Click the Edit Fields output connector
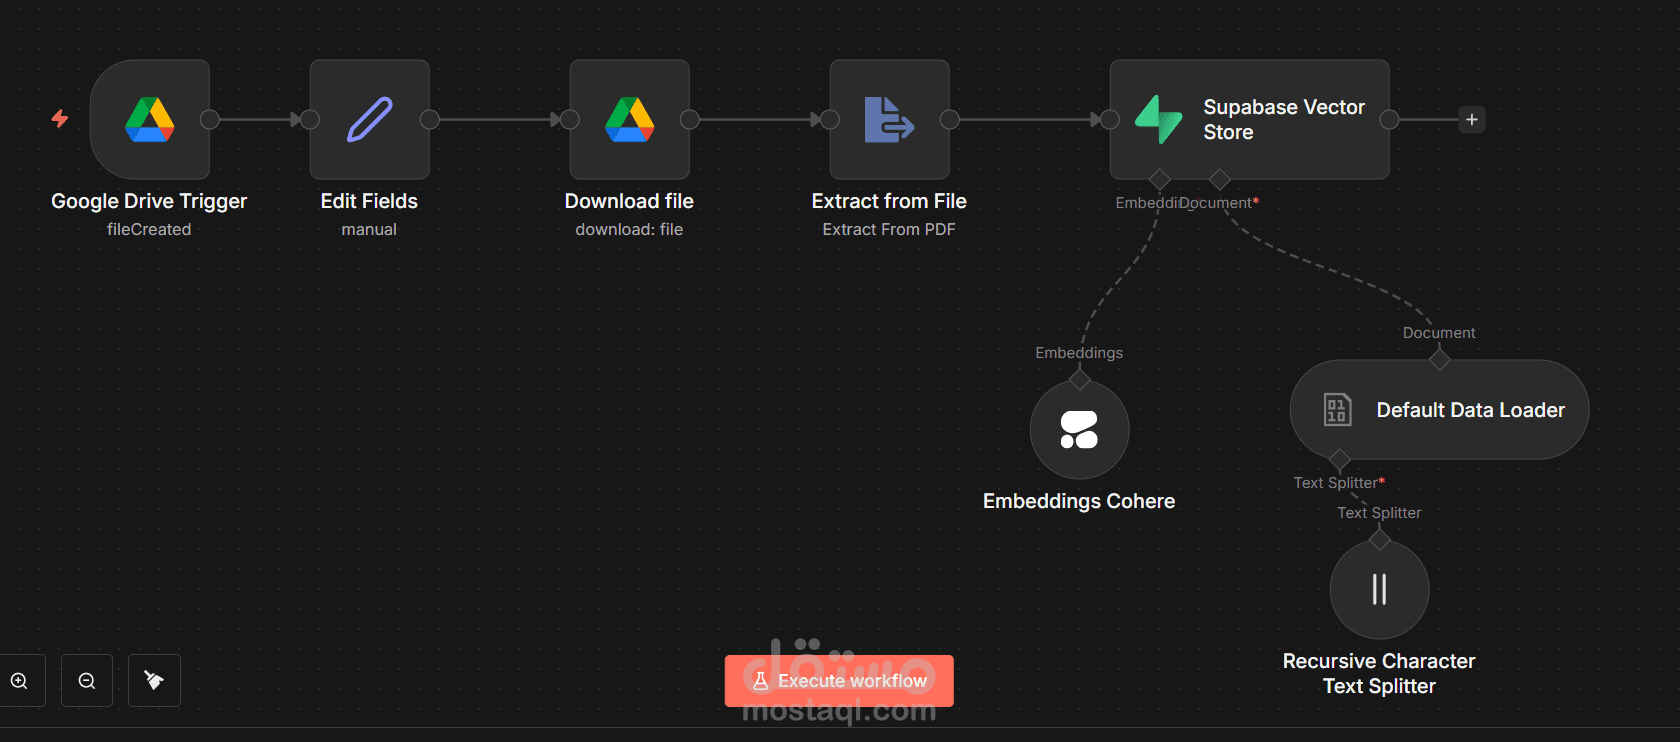The width and height of the screenshot is (1680, 742). (x=430, y=120)
